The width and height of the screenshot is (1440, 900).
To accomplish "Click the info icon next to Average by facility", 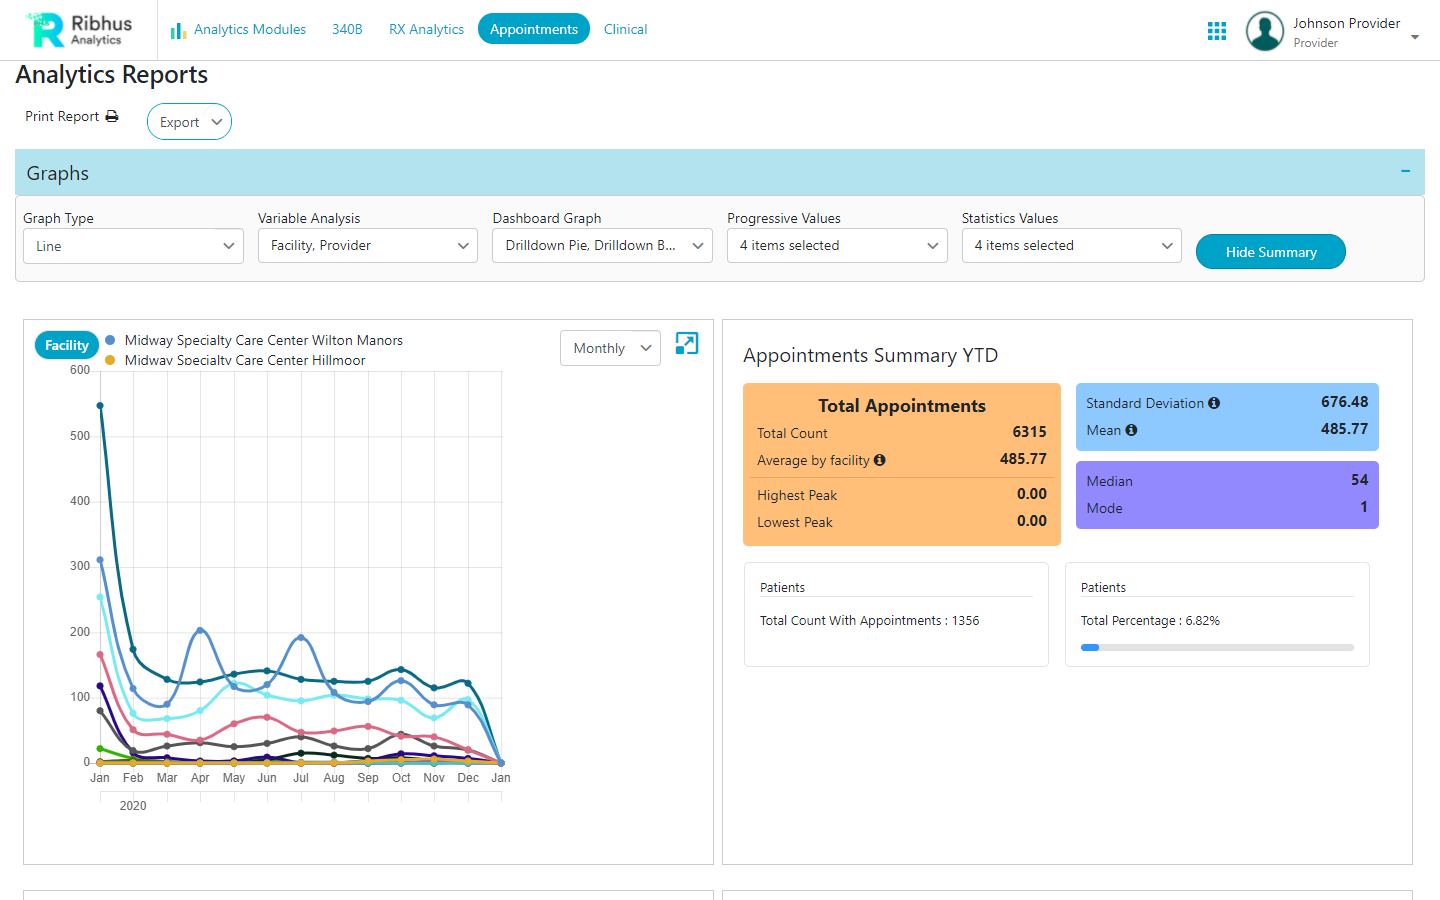I will (879, 460).
